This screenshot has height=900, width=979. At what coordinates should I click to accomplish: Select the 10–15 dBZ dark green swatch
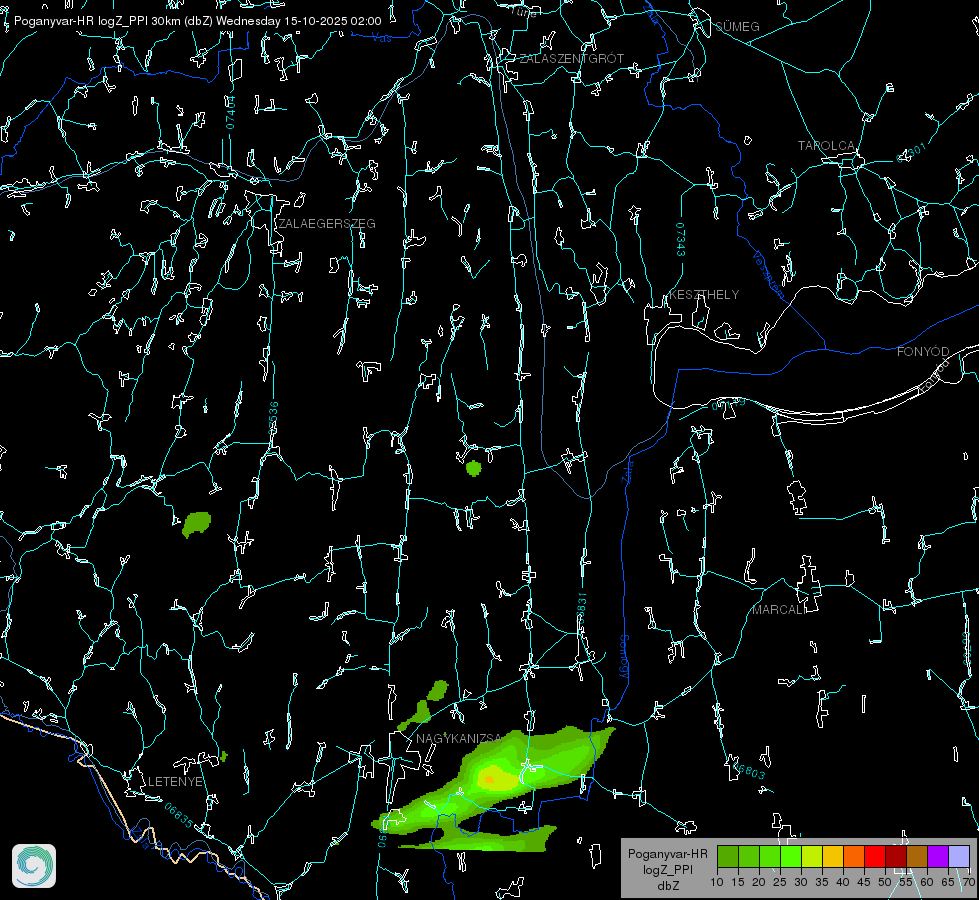(x=727, y=856)
